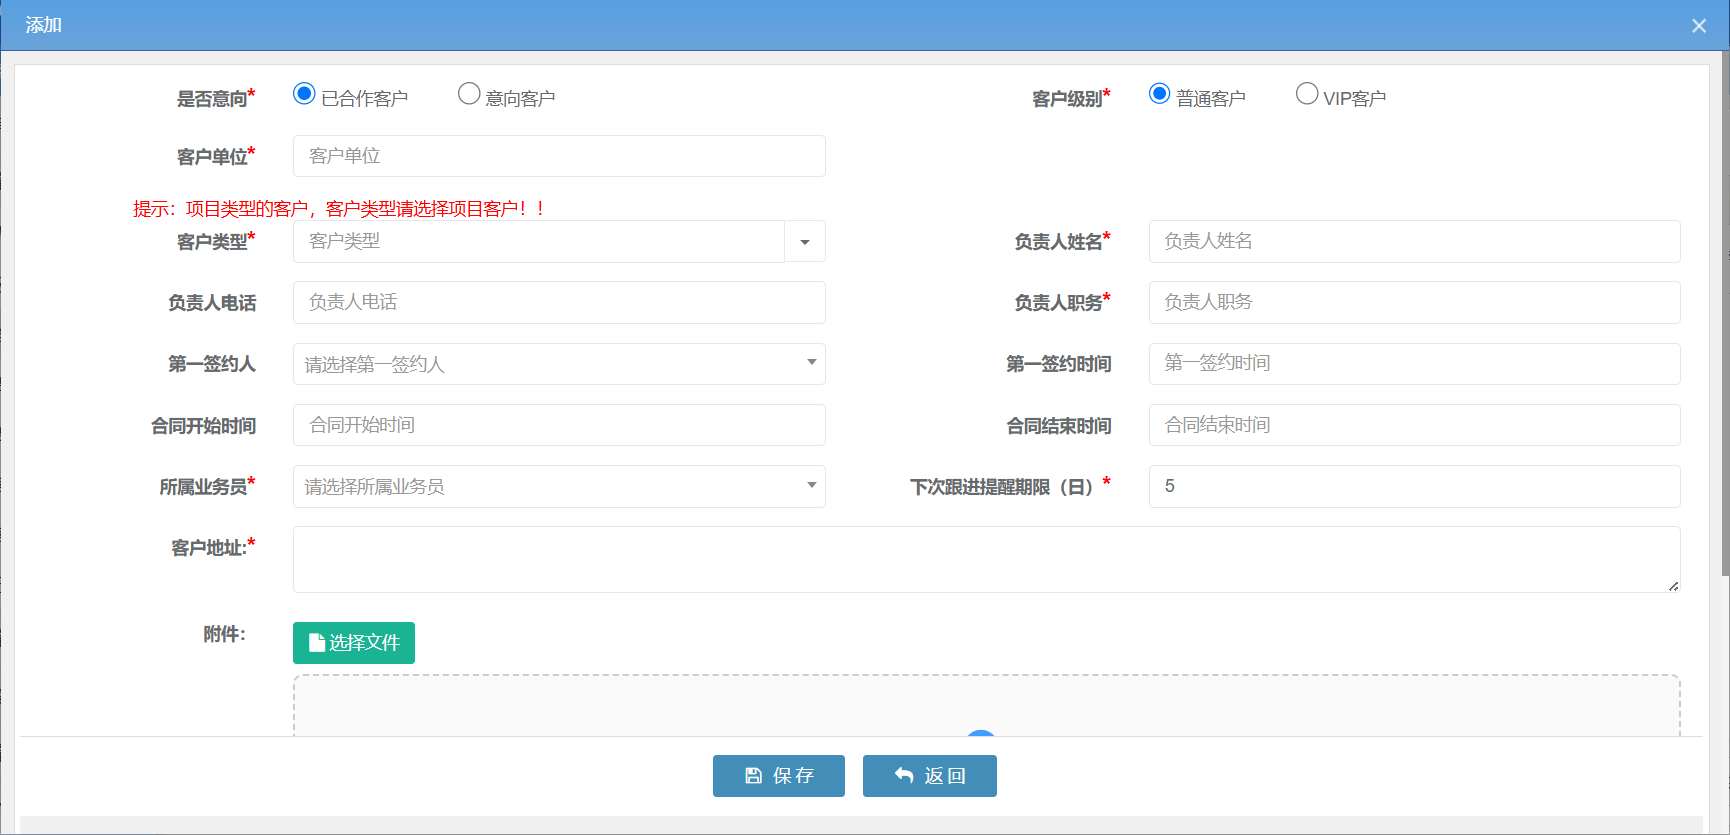Close the 添加 dialog with X icon
The height and width of the screenshot is (835, 1730).
pos(1699,26)
